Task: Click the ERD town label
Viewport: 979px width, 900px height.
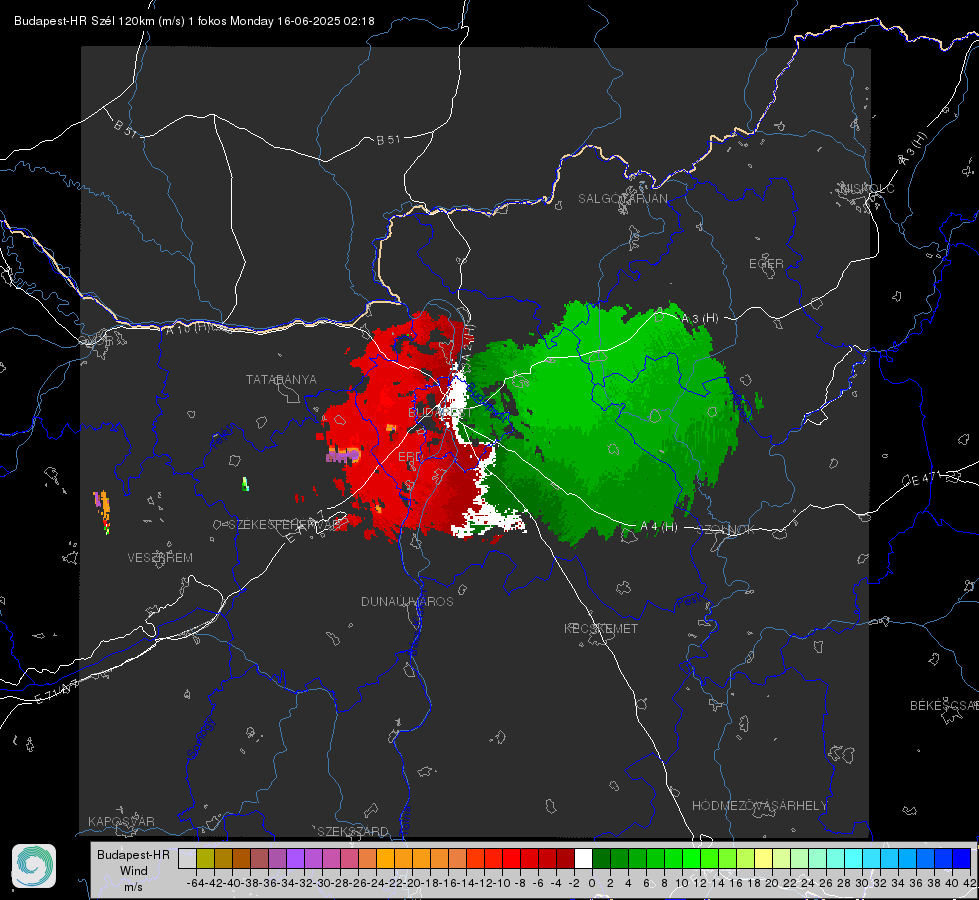Action: click(410, 457)
